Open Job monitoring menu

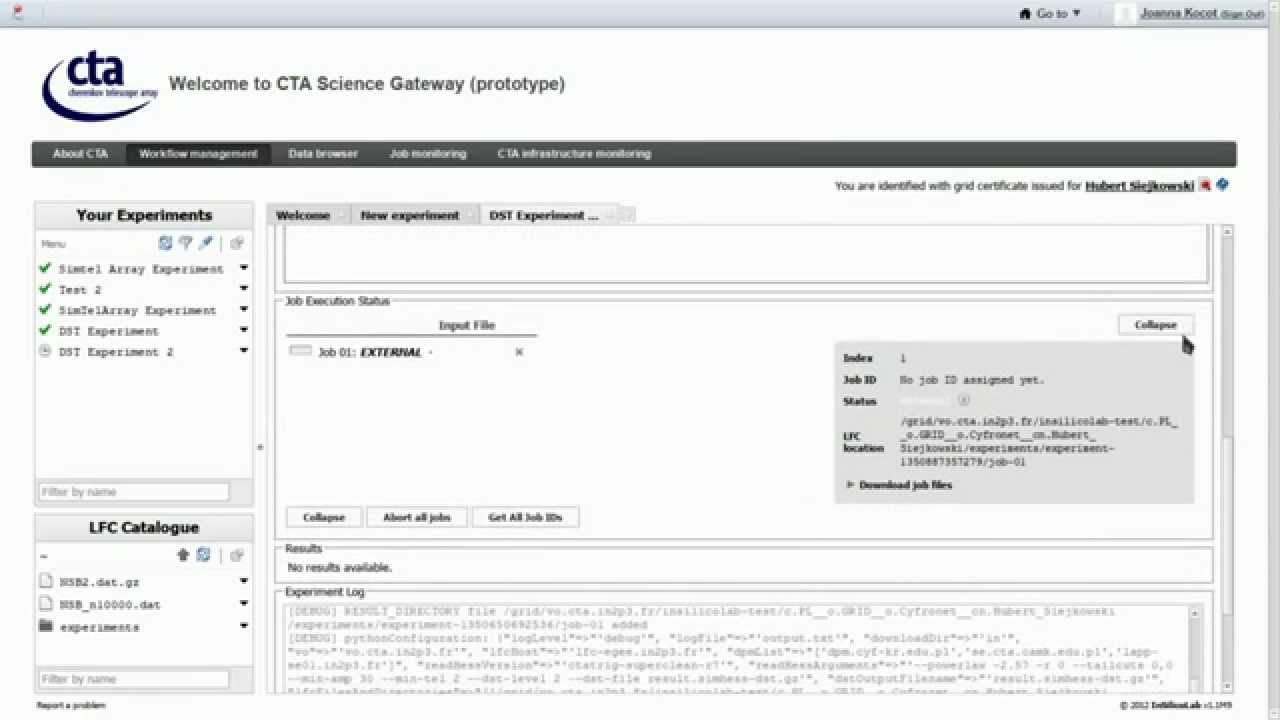point(428,154)
